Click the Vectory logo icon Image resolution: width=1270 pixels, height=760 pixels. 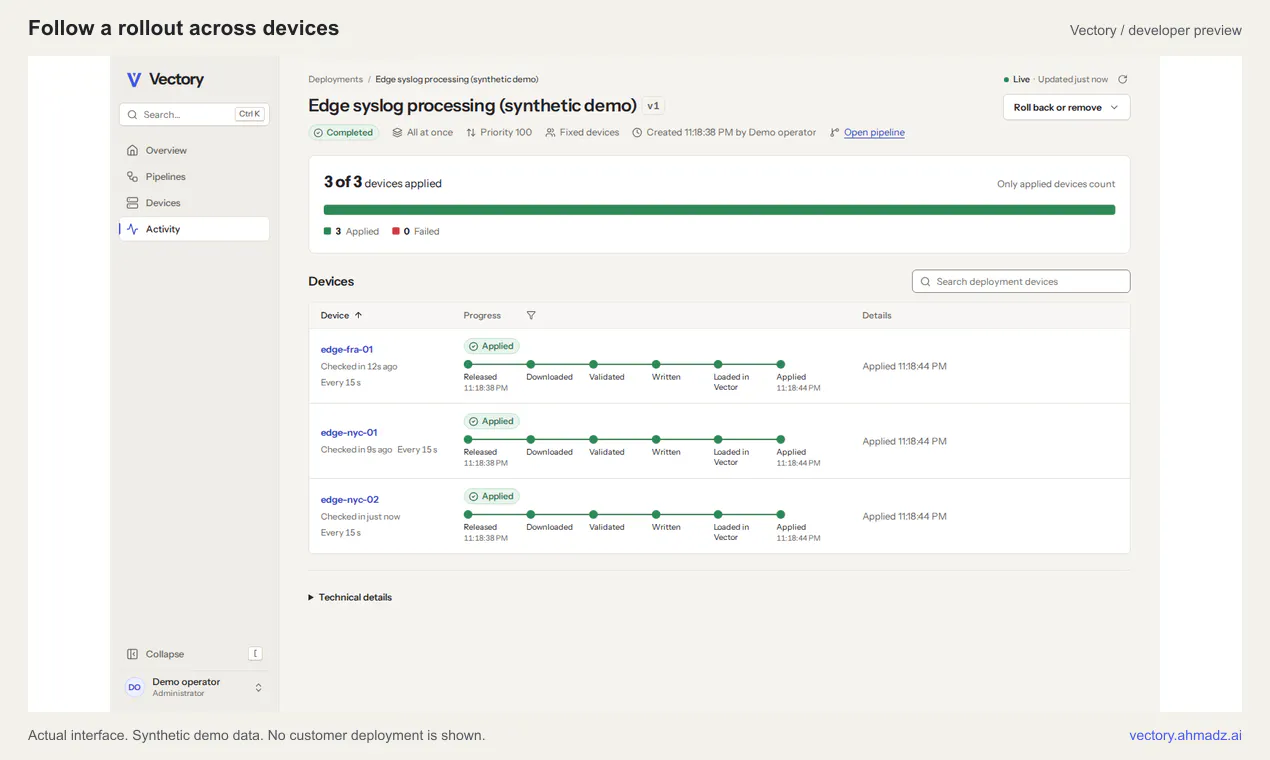point(134,80)
